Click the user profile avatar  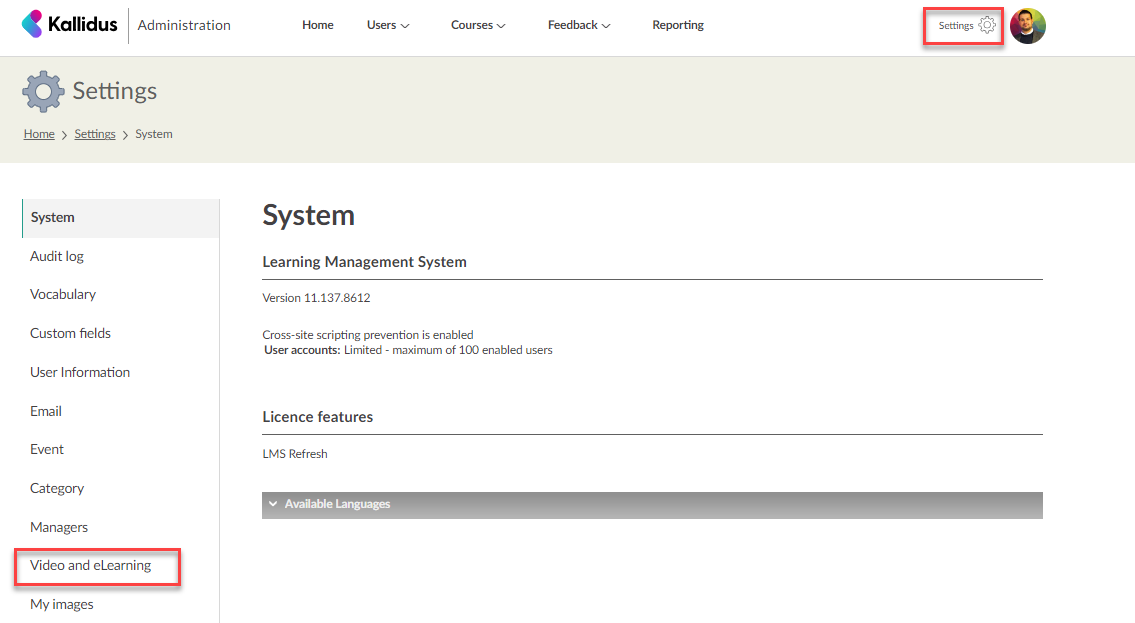pos(1027,26)
